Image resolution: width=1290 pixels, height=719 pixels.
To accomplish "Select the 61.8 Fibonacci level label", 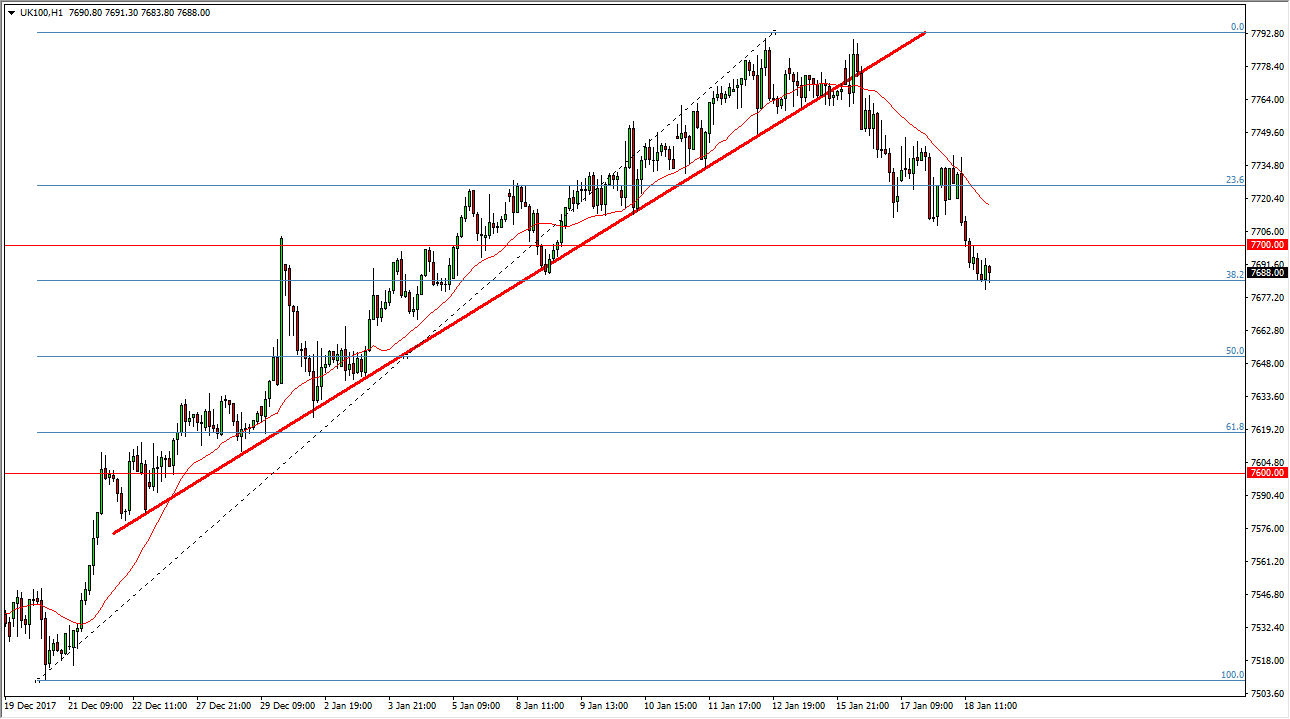I will [1235, 427].
